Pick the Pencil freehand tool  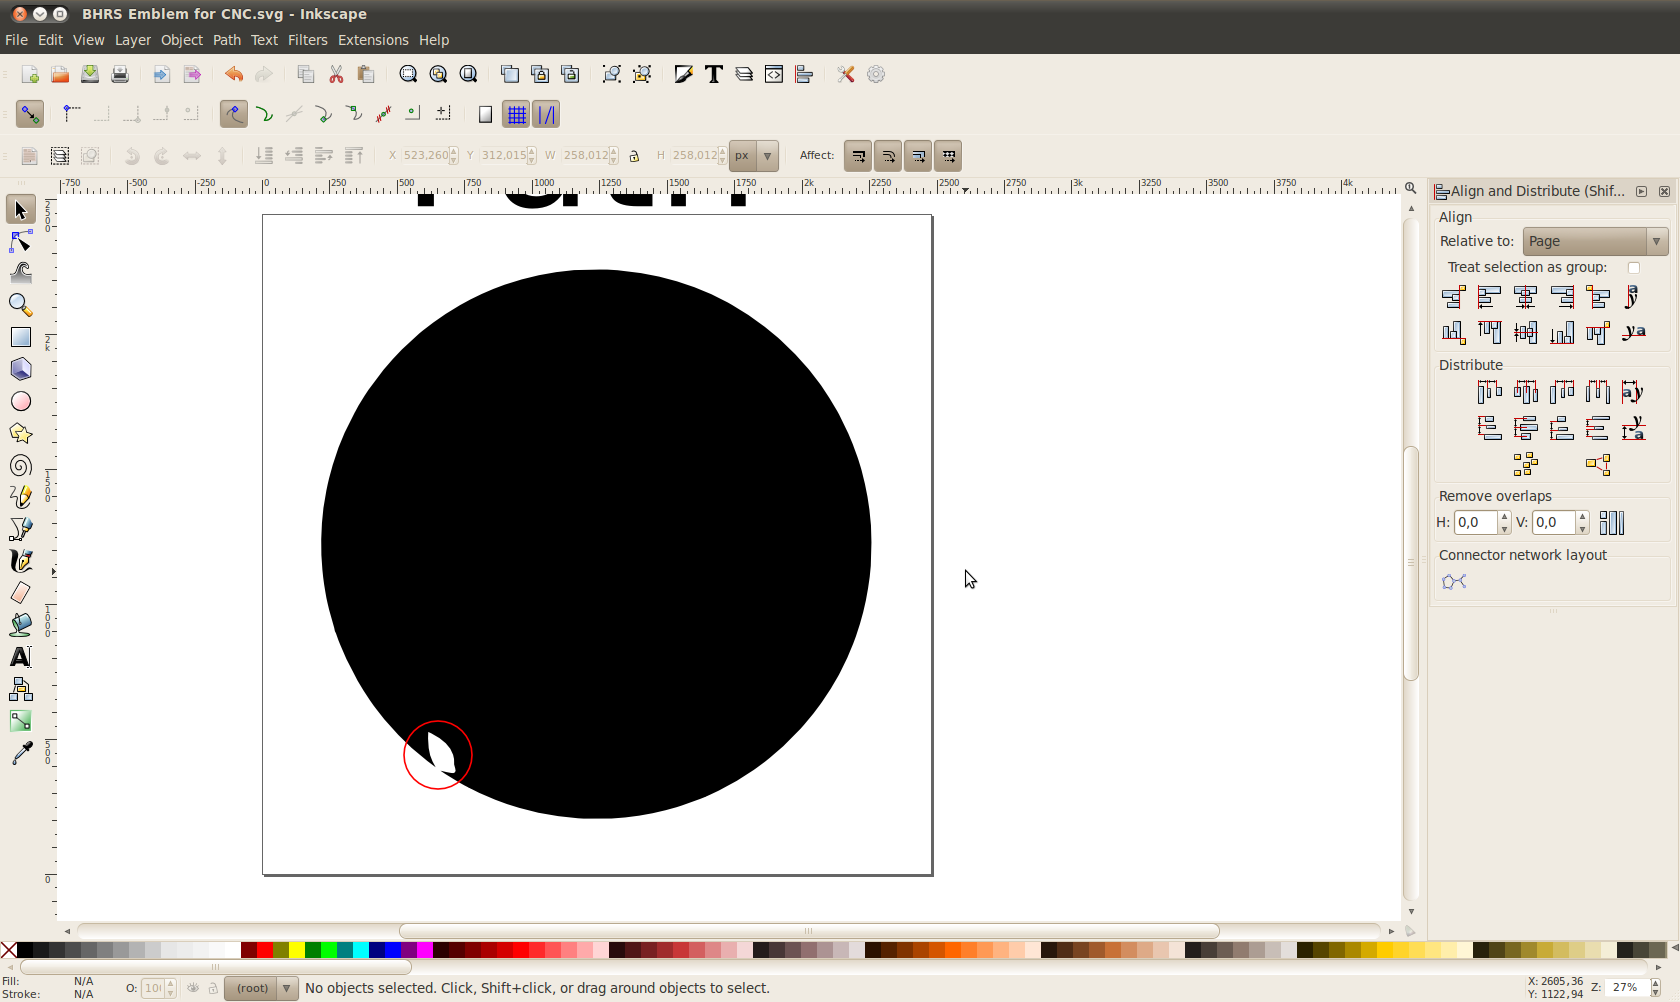[21, 497]
